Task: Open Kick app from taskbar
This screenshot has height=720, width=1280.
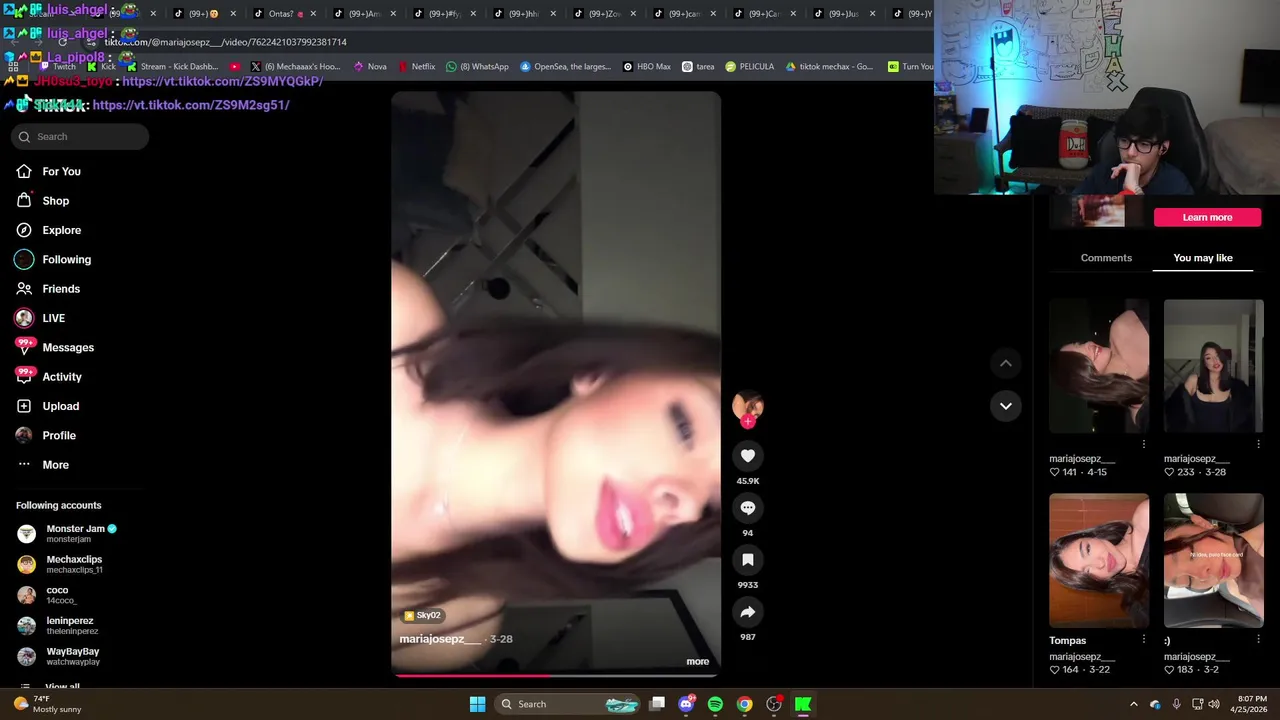Action: (x=803, y=704)
